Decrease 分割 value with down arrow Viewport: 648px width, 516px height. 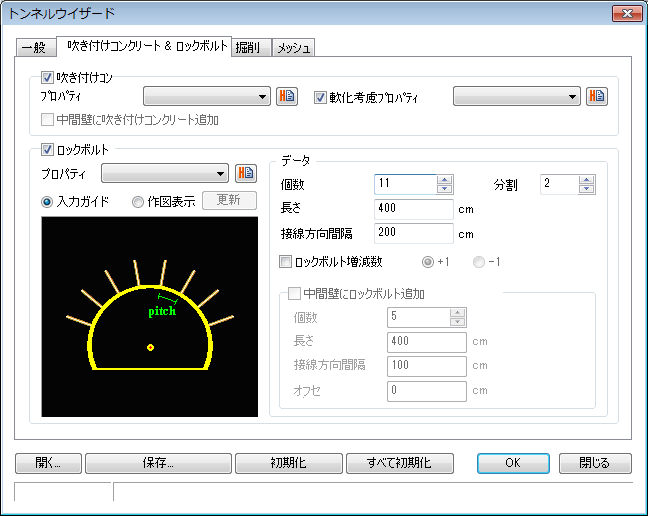pos(587,189)
